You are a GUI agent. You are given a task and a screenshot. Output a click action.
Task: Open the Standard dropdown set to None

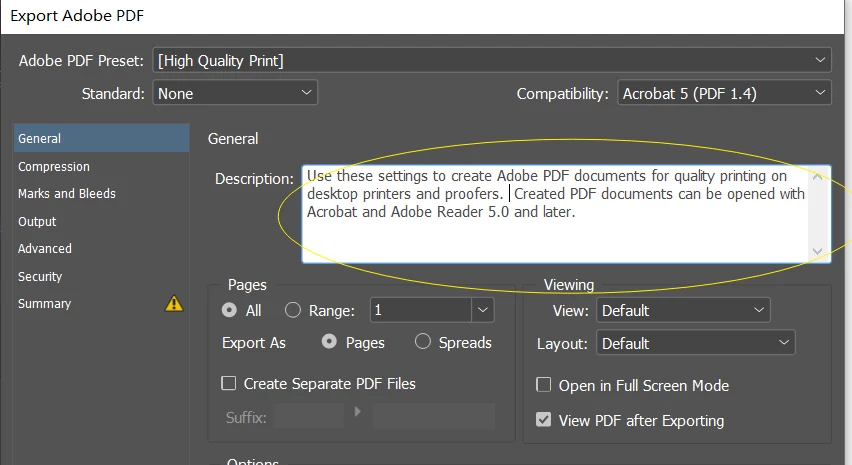coord(235,93)
